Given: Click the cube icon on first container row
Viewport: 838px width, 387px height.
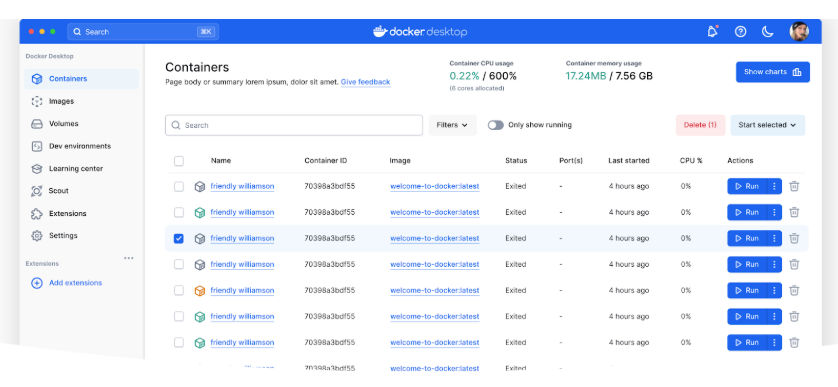Looking at the screenshot, I should coord(200,187).
